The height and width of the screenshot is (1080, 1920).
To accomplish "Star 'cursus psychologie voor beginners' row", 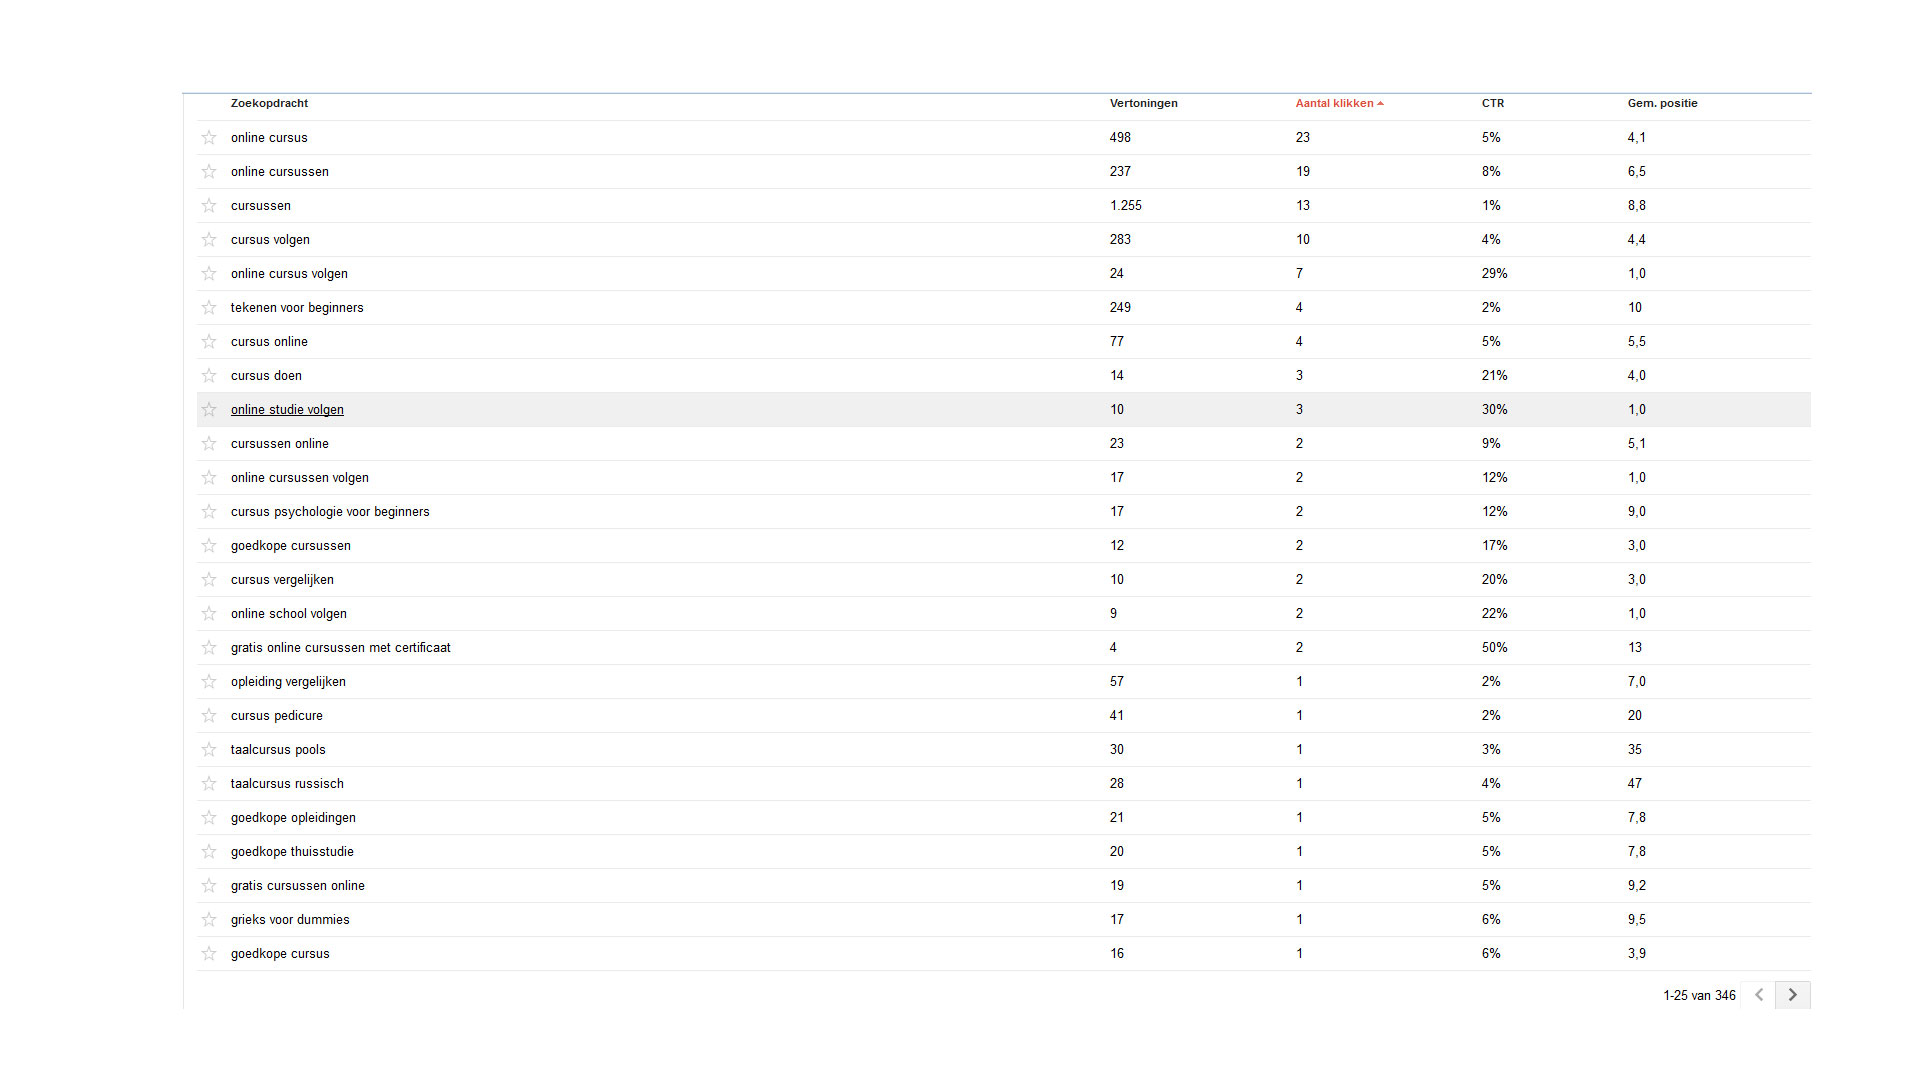I will [x=209, y=512].
